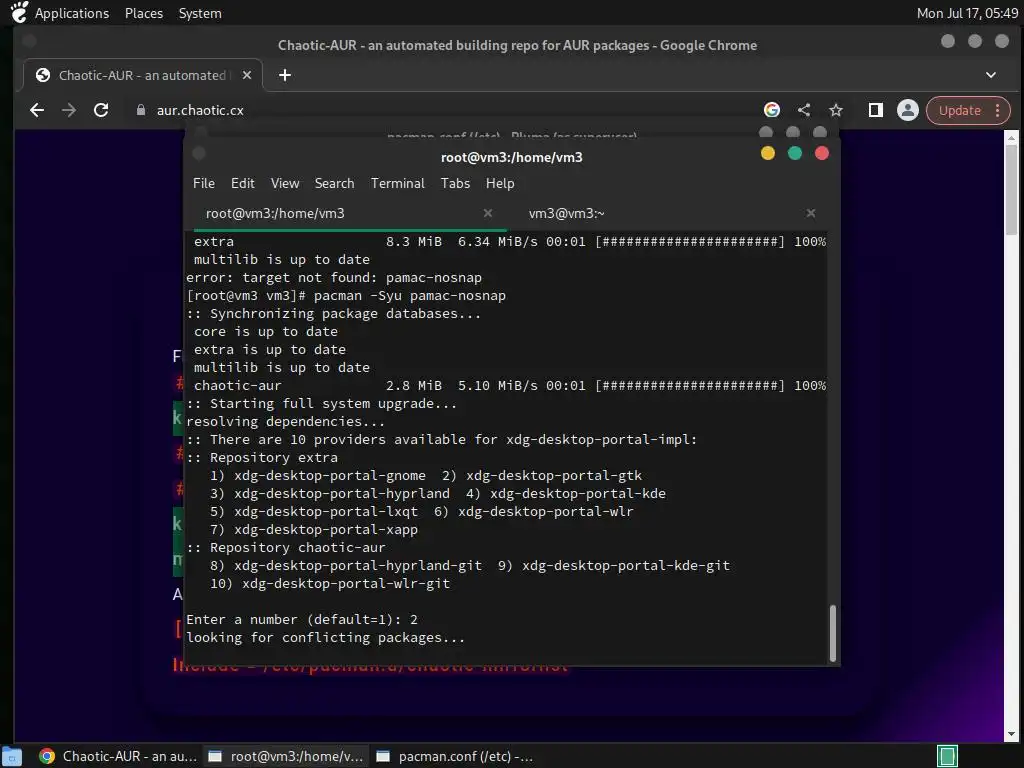
Task: Open Chrome profile avatar
Action: click(x=908, y=110)
